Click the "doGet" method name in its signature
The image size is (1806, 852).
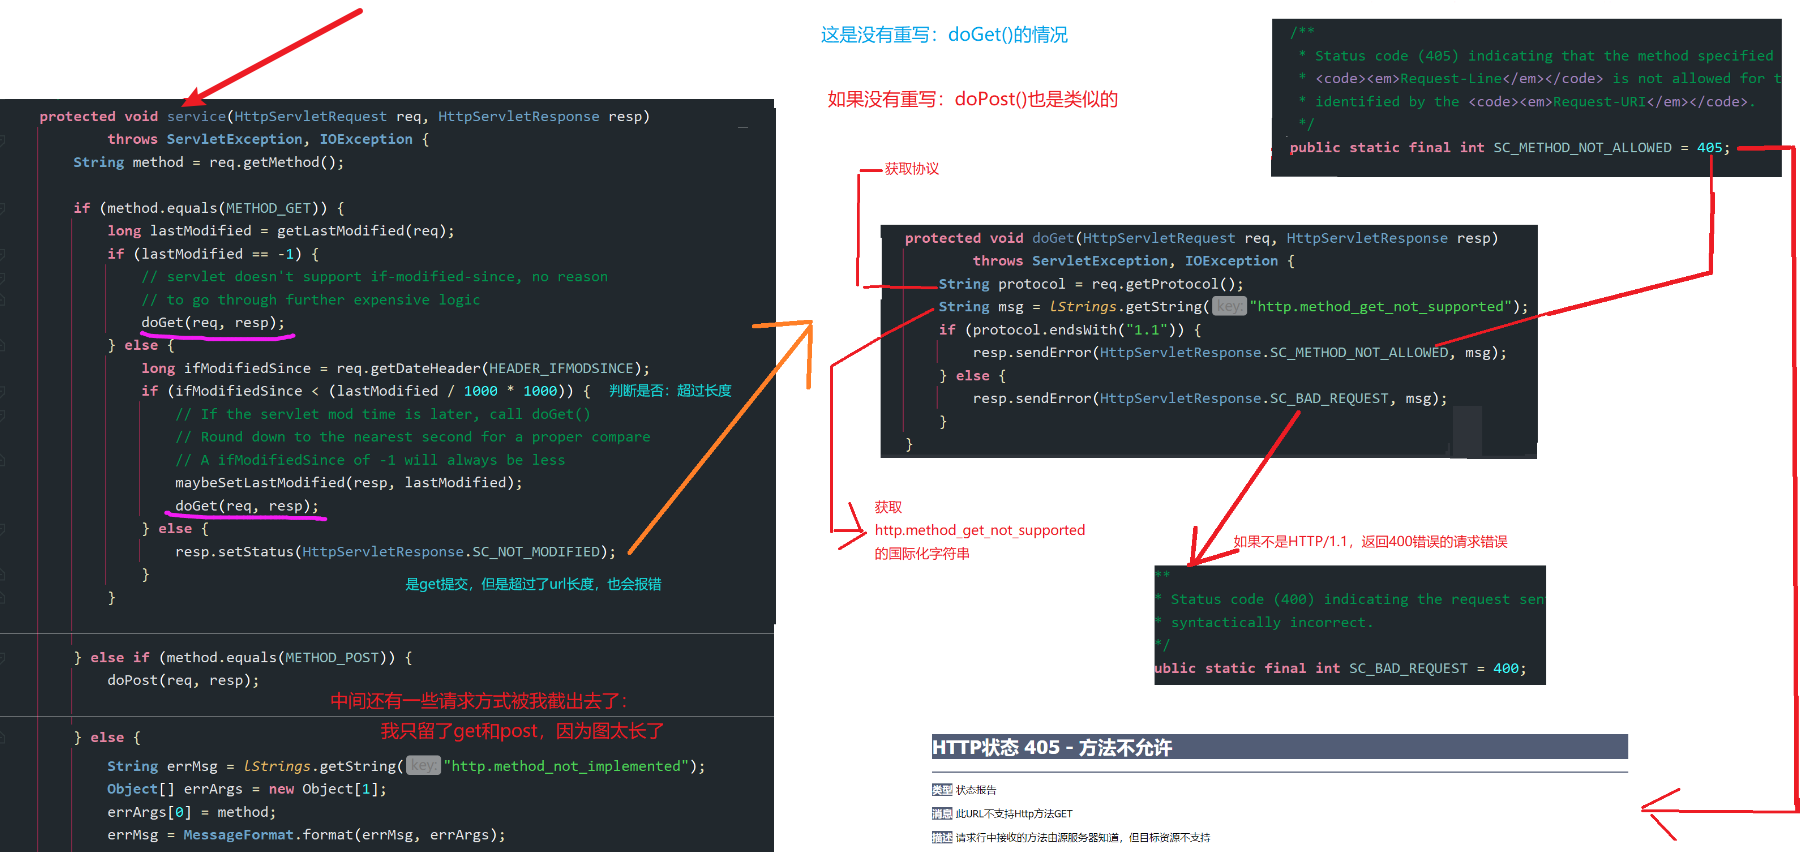(1053, 238)
